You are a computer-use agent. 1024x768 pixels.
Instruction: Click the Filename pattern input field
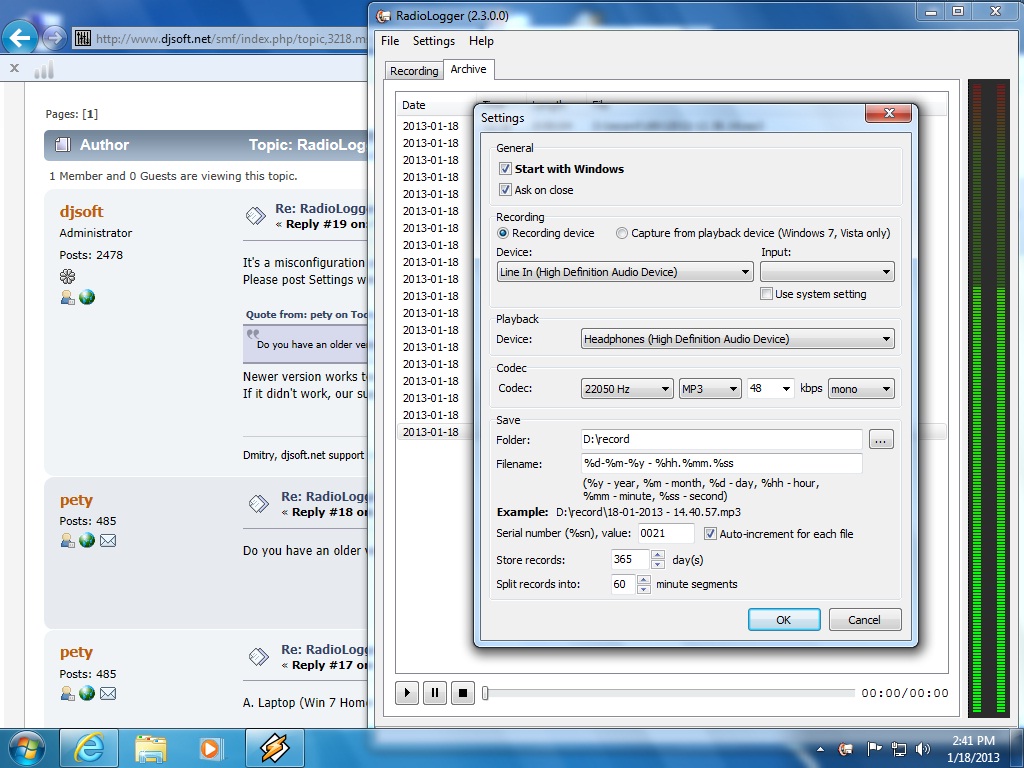[x=722, y=463]
